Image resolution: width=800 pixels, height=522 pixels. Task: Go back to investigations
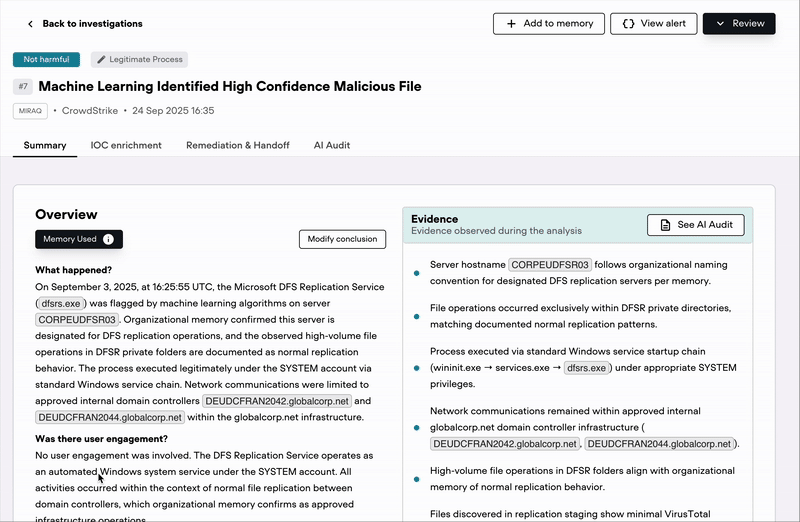(85, 23)
